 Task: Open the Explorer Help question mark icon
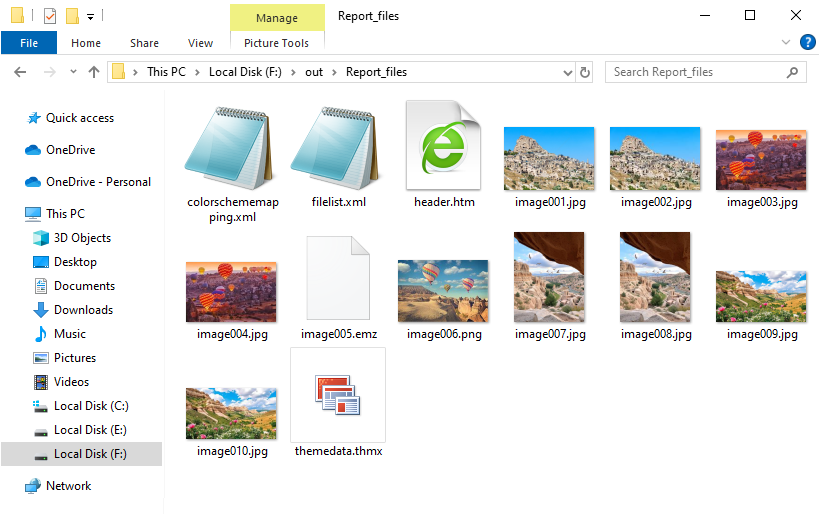(x=807, y=42)
